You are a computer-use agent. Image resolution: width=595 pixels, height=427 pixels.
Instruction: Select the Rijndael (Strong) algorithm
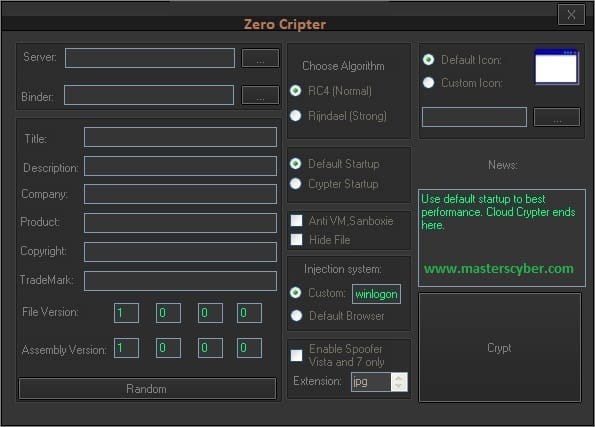pos(296,115)
